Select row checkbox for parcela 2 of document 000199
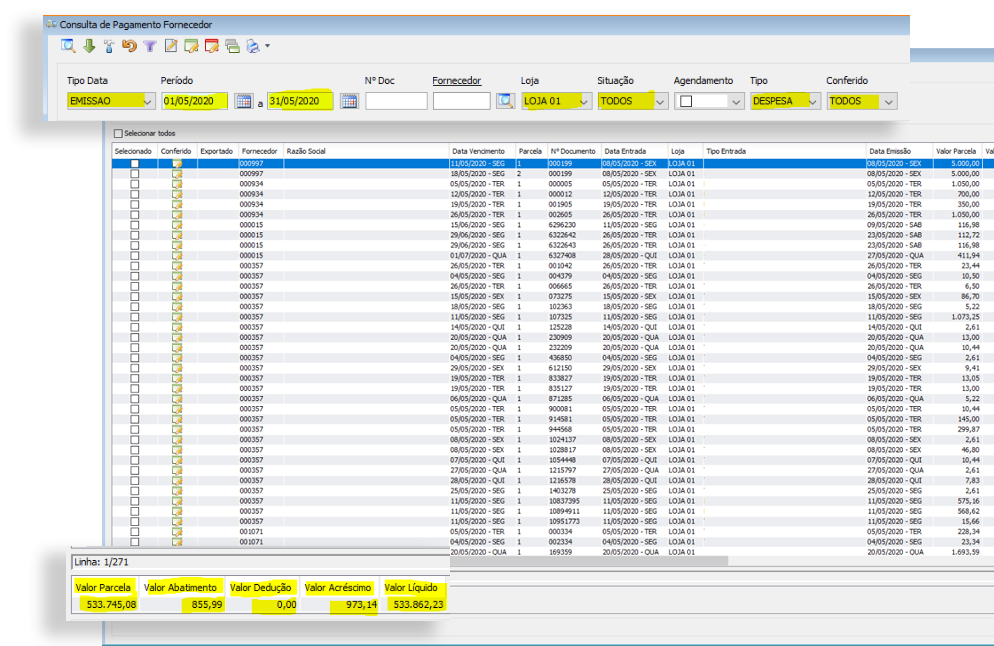The height and width of the screenshot is (646, 994). [134, 174]
